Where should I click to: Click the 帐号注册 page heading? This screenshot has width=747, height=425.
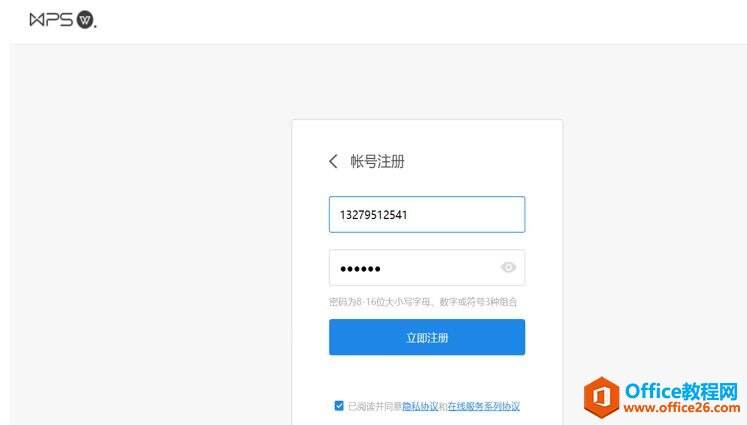coord(377,161)
